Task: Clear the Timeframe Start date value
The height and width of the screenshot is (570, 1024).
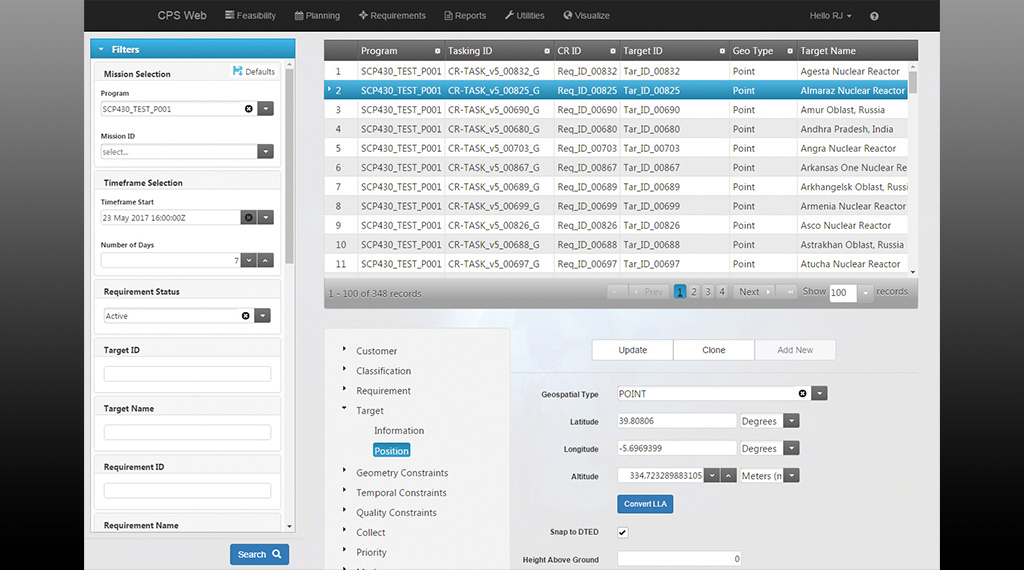Action: pos(248,217)
